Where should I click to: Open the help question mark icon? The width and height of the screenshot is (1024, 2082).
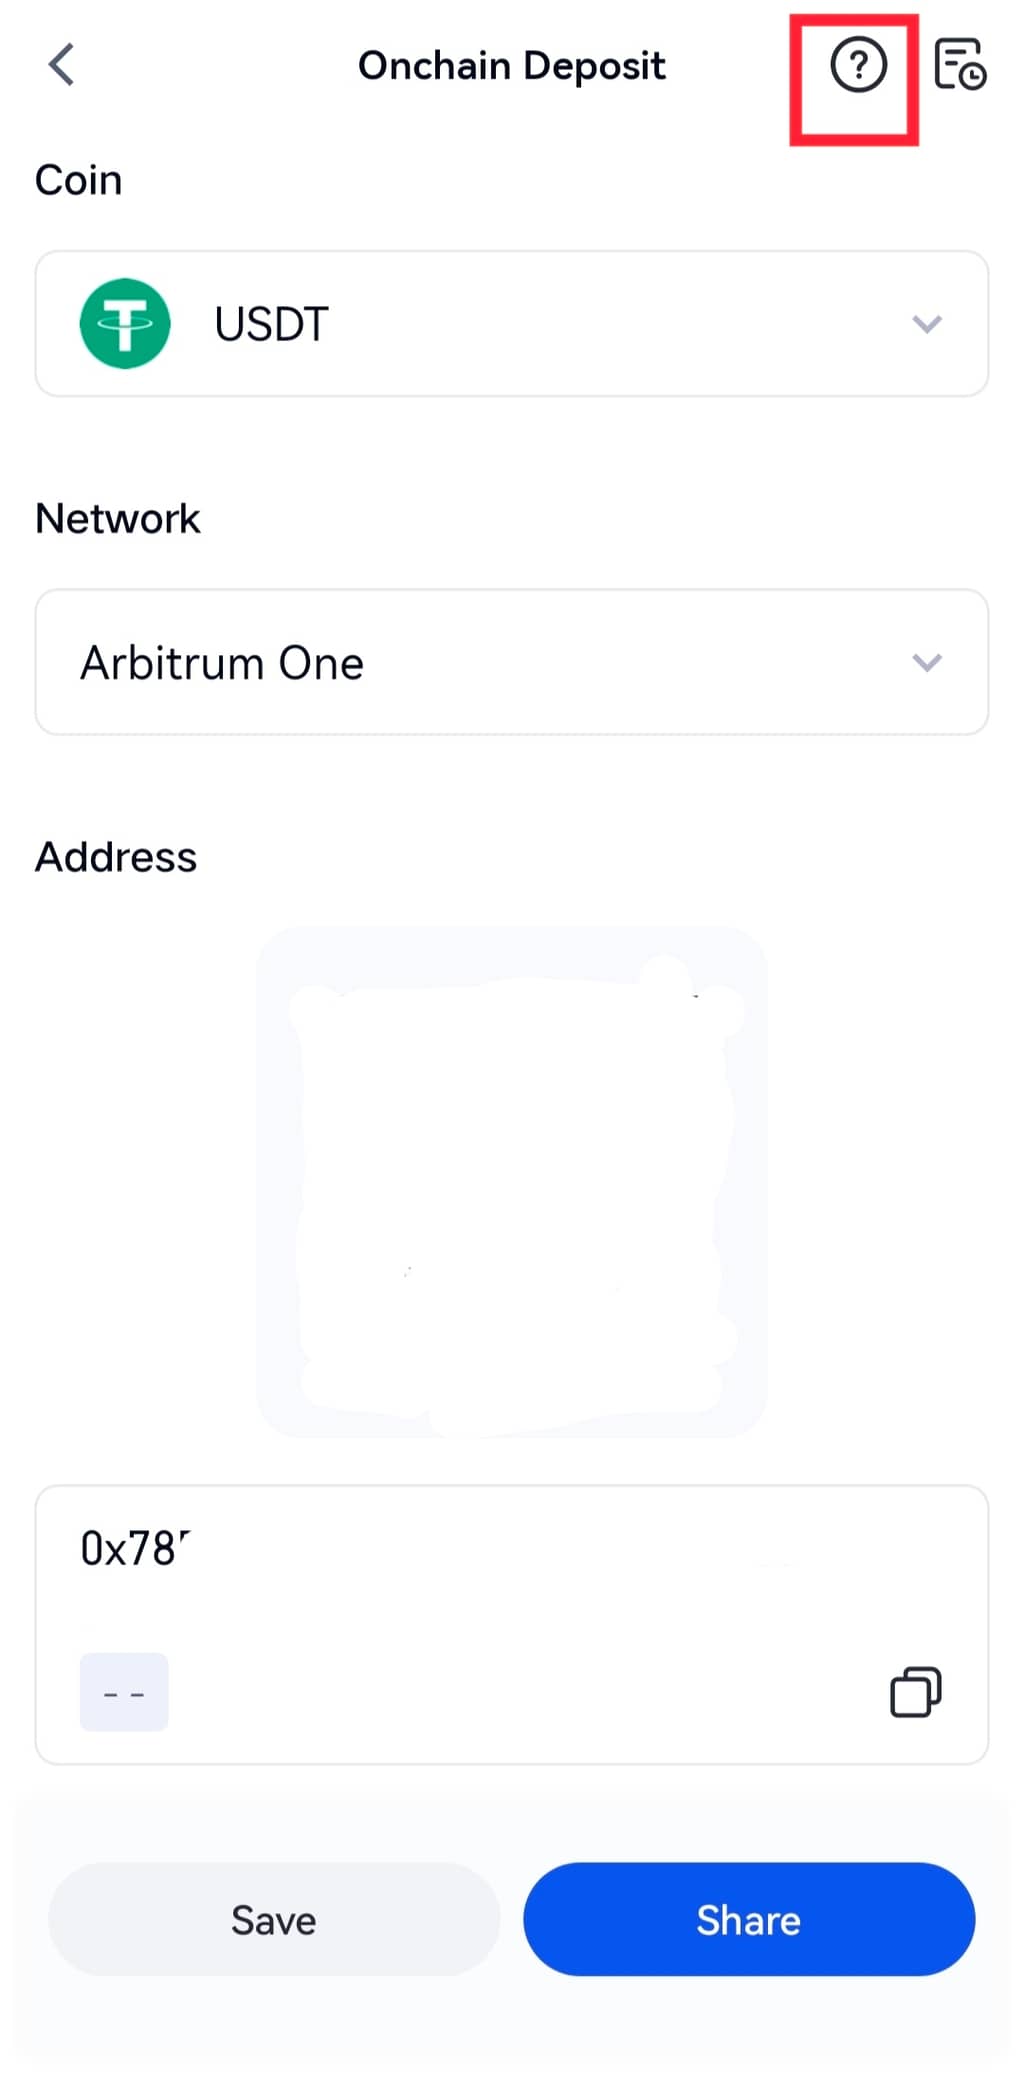tap(858, 66)
